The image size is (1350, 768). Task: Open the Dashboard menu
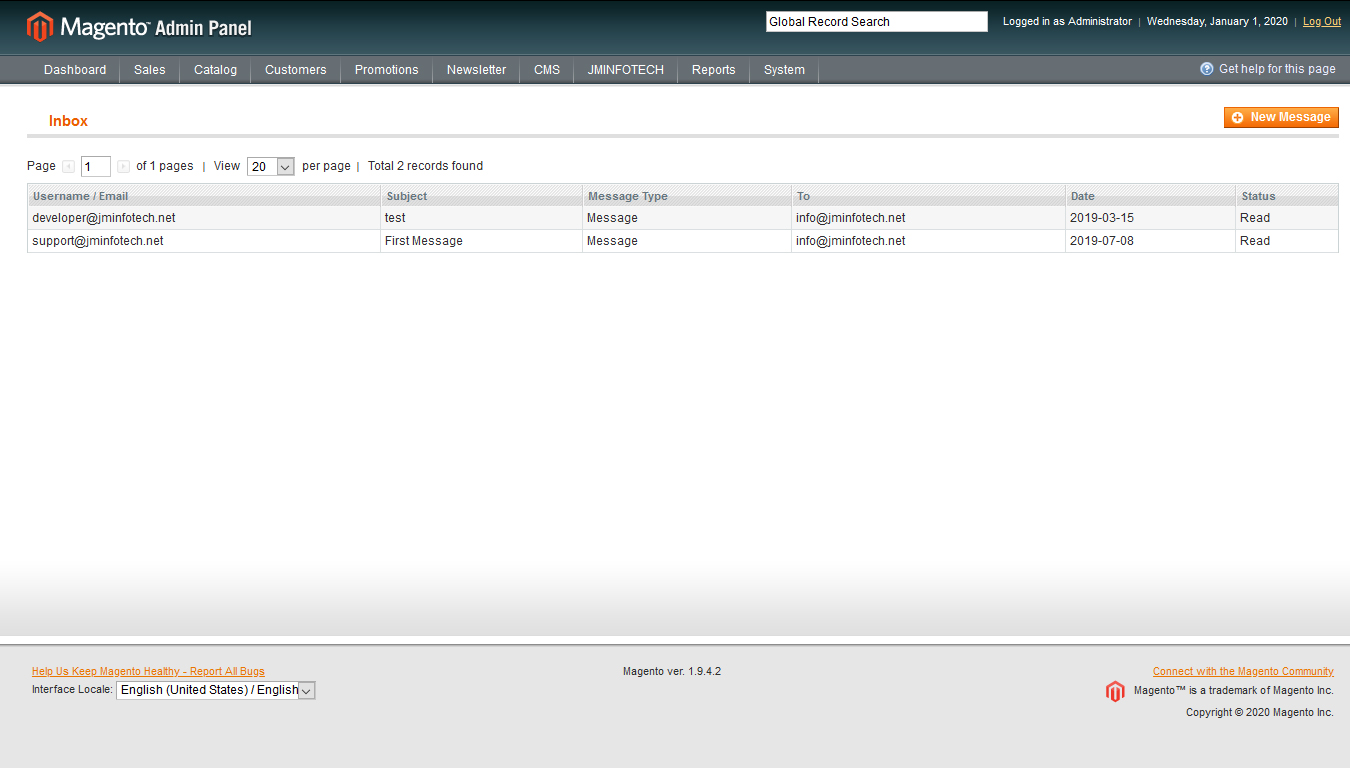coord(75,70)
